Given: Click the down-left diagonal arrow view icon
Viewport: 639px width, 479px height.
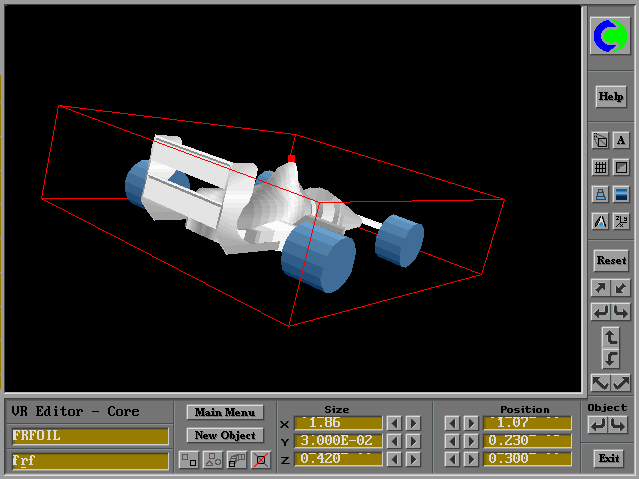Looking at the screenshot, I should pos(621,288).
